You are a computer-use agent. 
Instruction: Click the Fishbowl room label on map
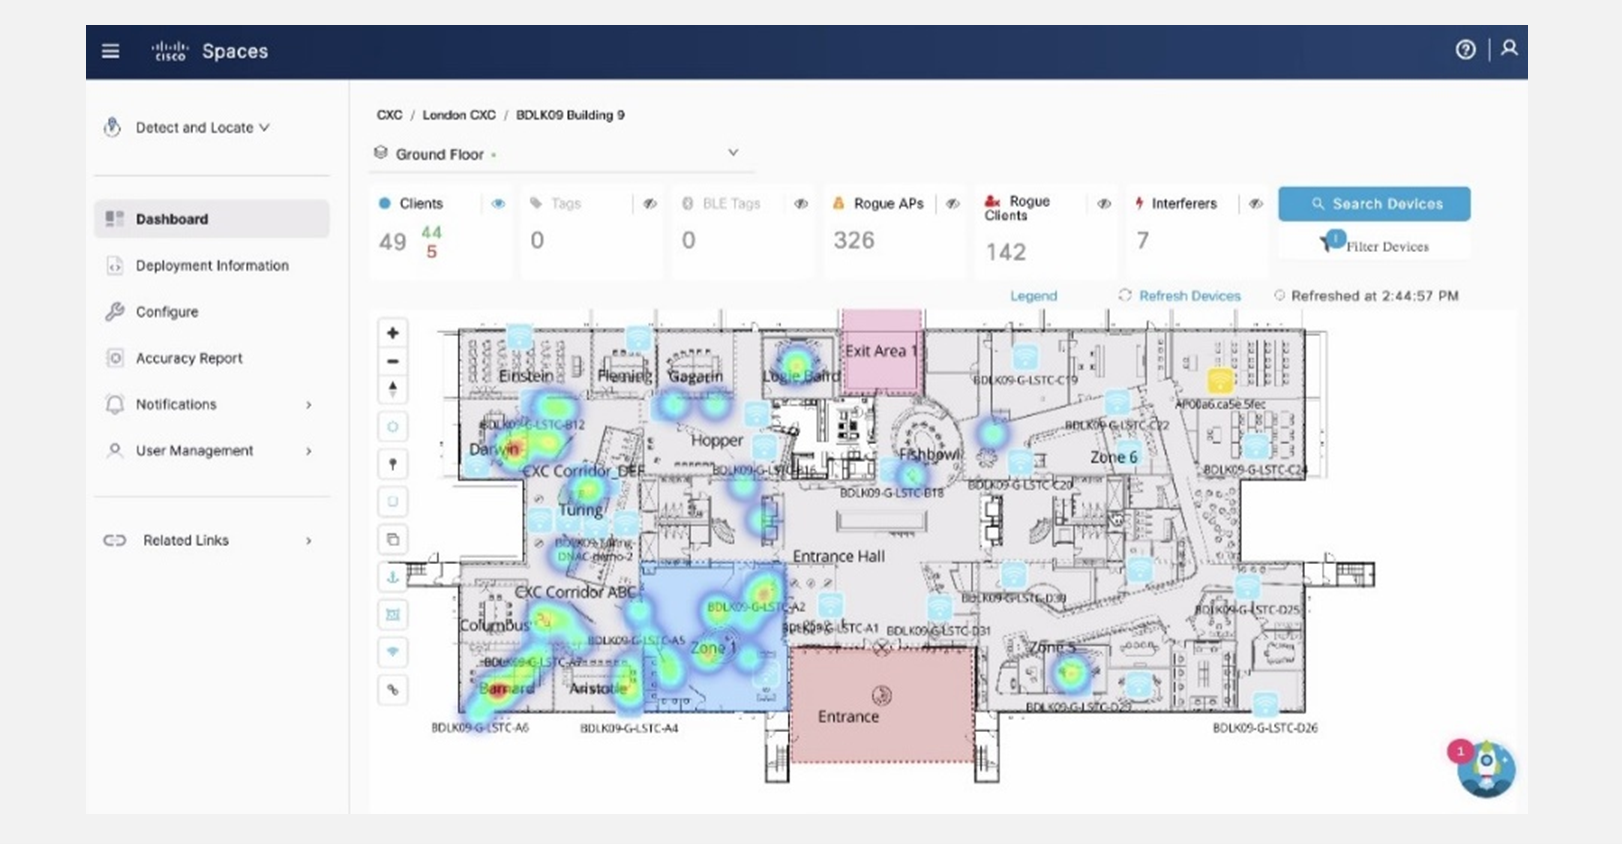pyautogui.click(x=930, y=455)
